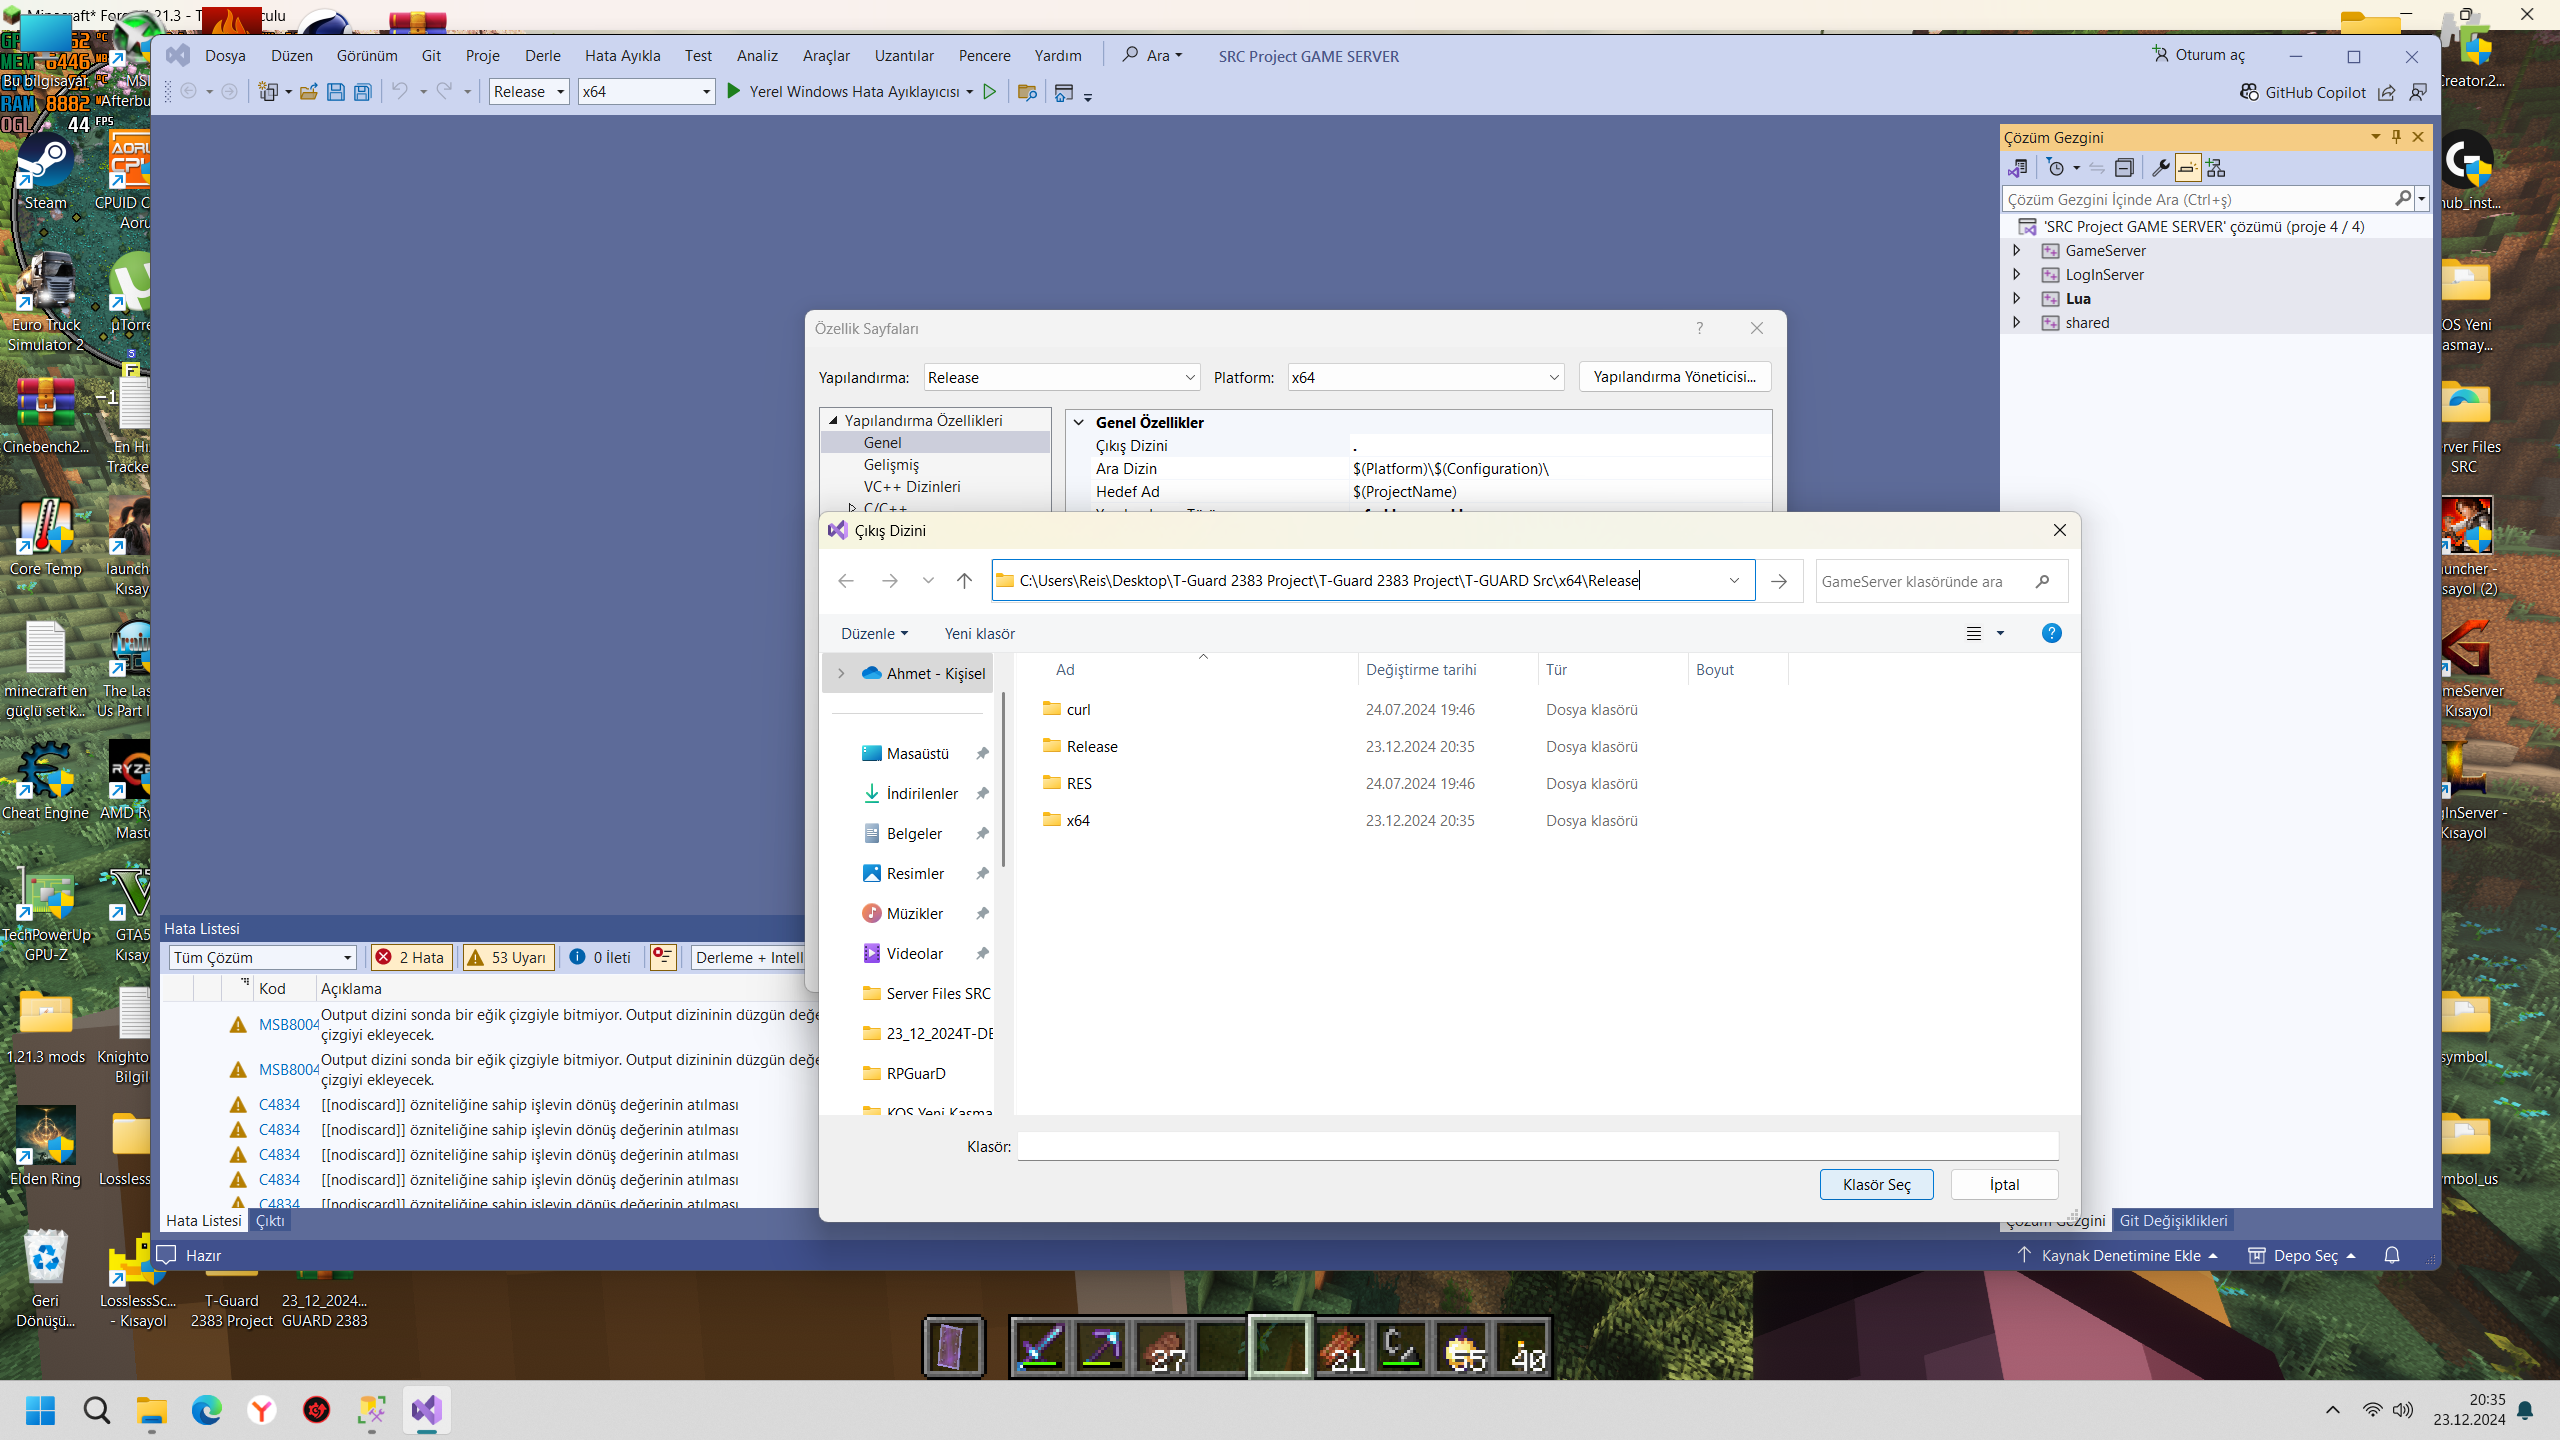This screenshot has height=1440, width=2560.
Task: Click the up-folder arrow in folder dialog
Action: click(964, 581)
